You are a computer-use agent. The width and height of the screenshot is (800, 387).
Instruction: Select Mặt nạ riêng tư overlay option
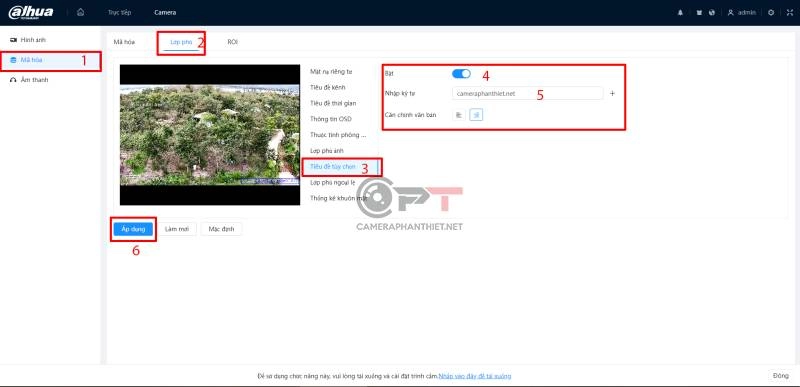click(x=331, y=72)
